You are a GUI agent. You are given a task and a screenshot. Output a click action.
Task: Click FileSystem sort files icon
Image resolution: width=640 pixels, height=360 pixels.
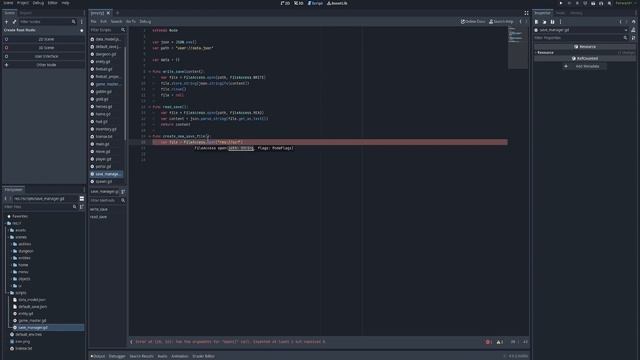click(82, 207)
